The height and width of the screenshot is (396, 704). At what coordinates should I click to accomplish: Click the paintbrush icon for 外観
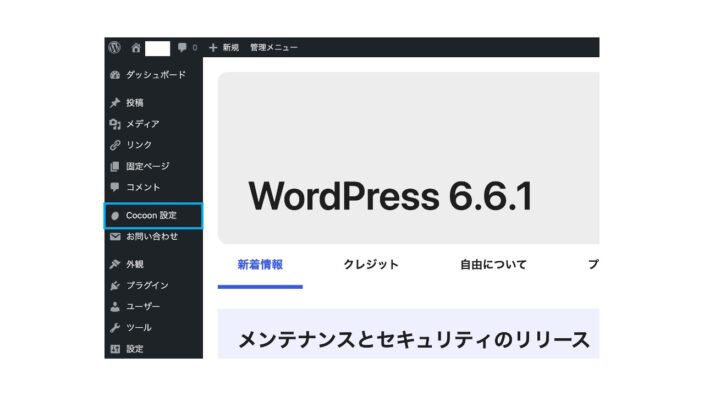pyautogui.click(x=115, y=264)
